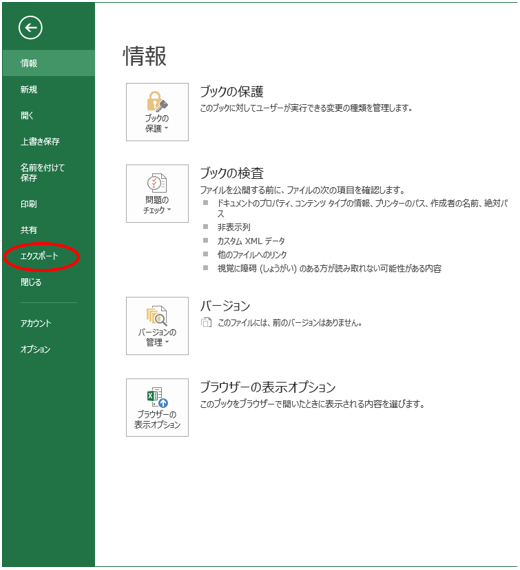520x570 pixels.
Task: Choose 上書き保存 from the sidebar
Action: (x=40, y=141)
